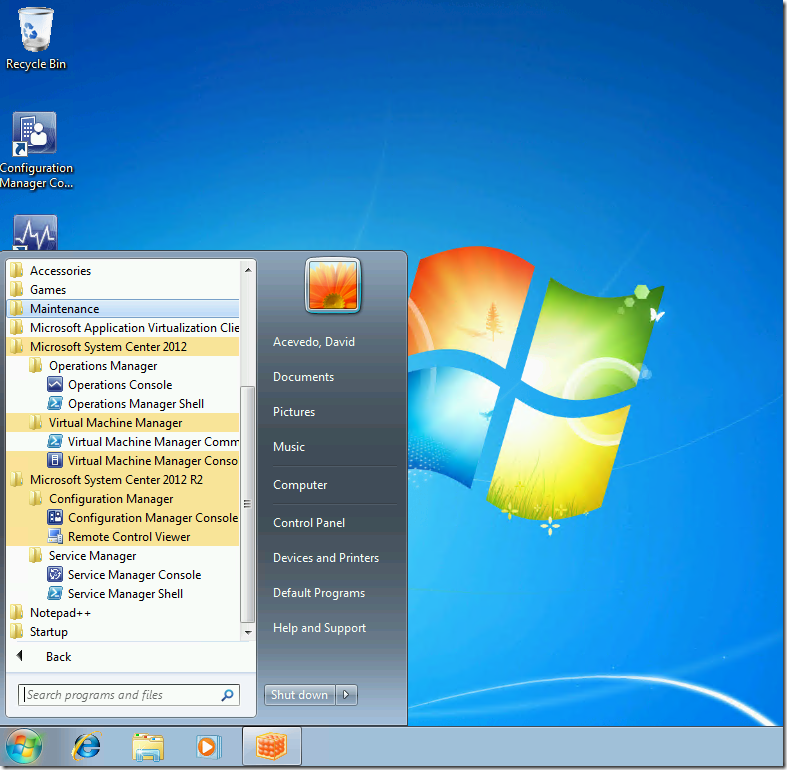This screenshot has height=770, width=787.
Task: Open Devices and Printers
Action: click(x=326, y=558)
